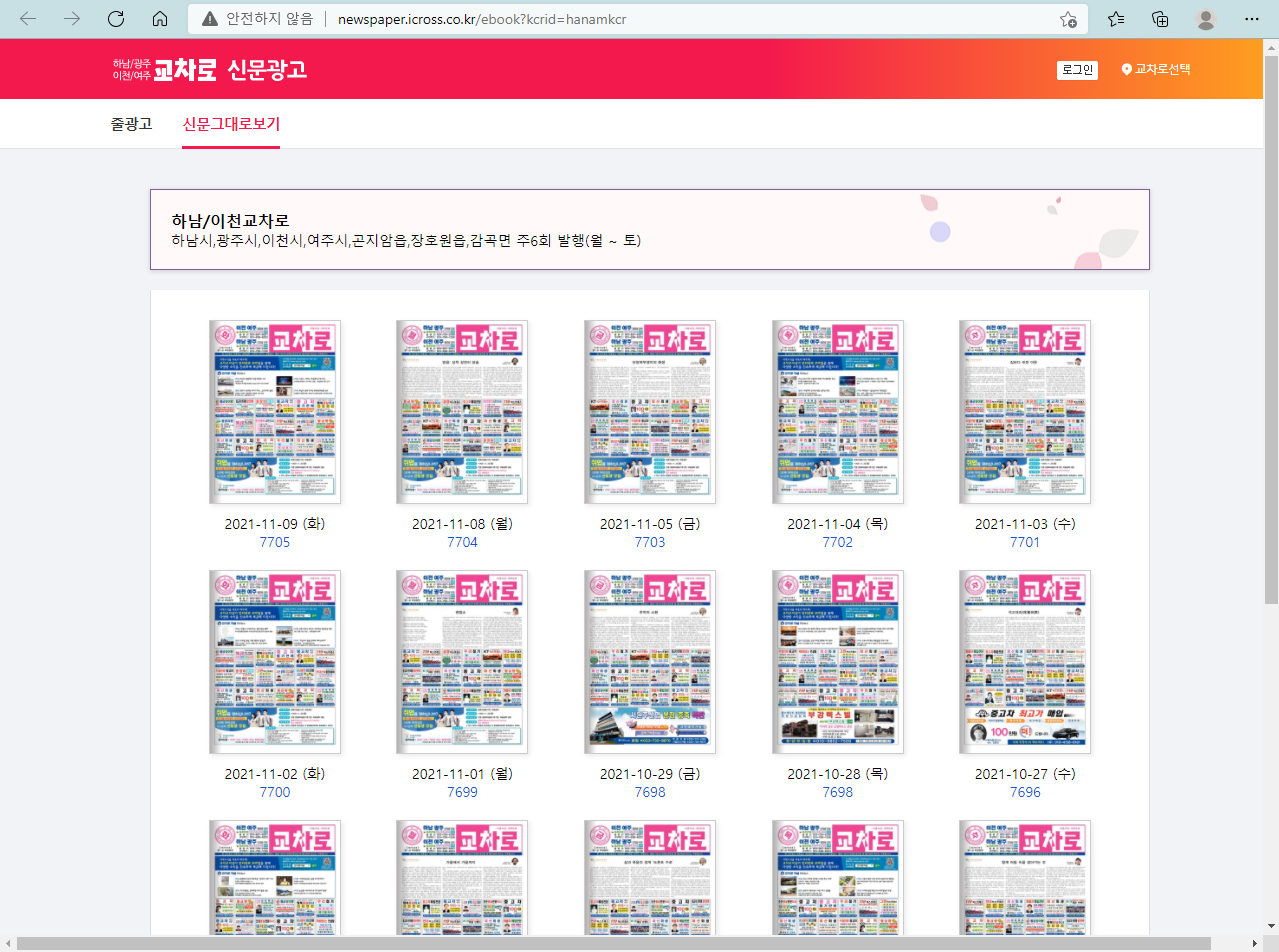Click the date label 2021-11-05 (금)

click(650, 524)
